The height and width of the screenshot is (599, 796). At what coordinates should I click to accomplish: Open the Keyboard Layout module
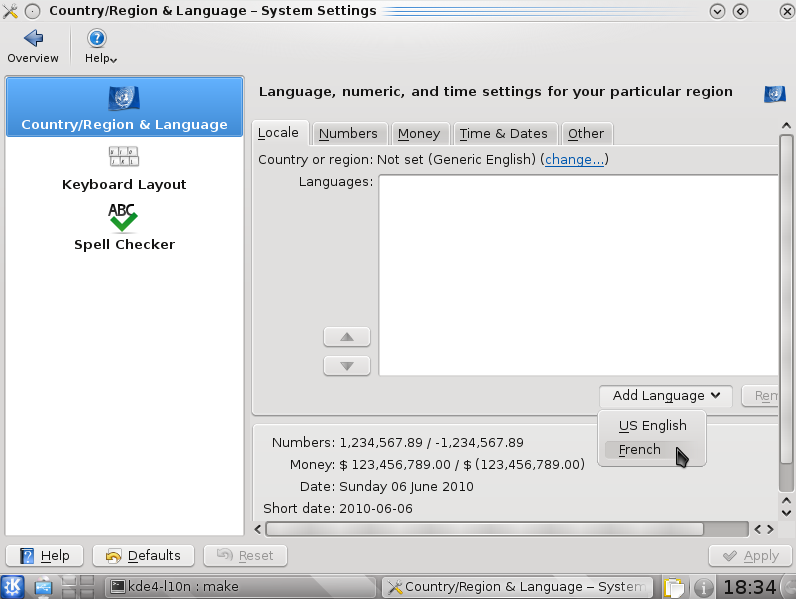[x=124, y=168]
